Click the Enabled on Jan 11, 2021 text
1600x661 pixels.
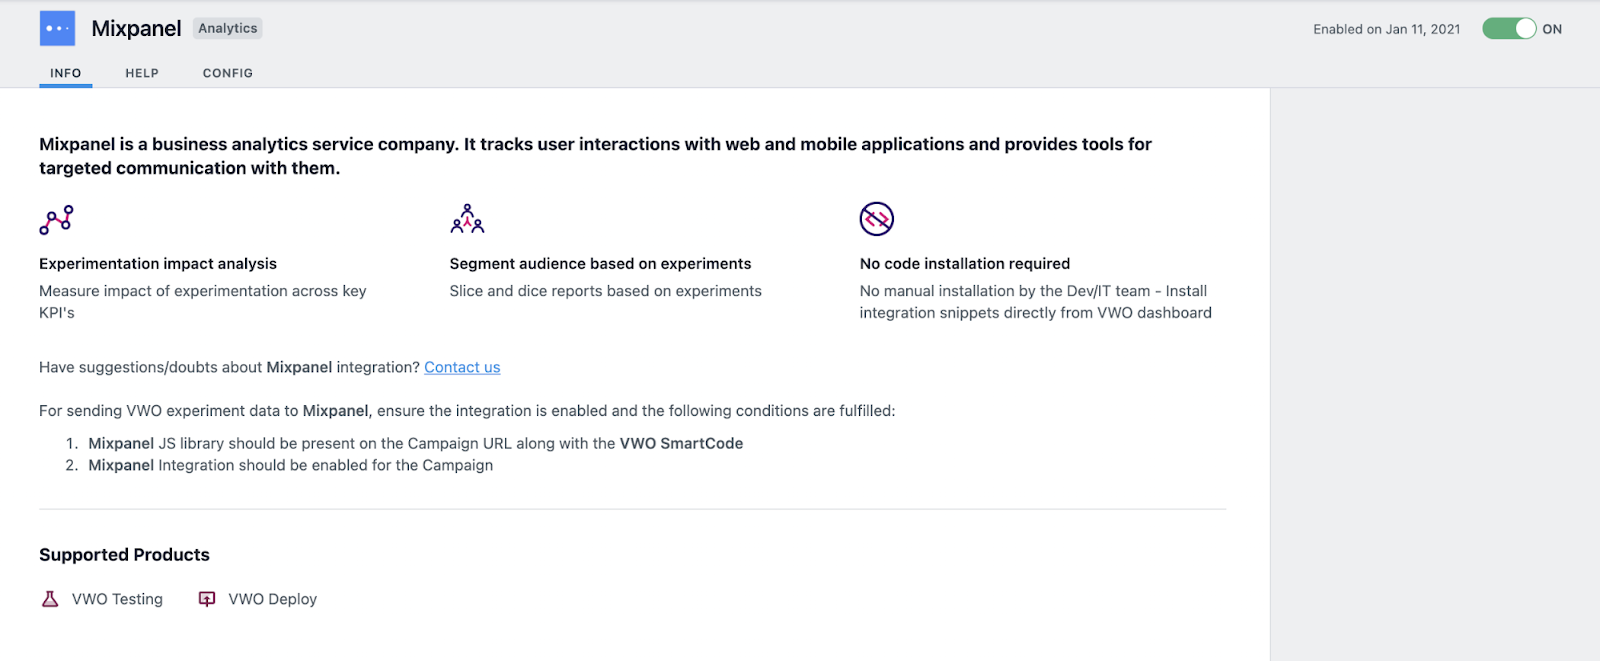pos(1387,29)
